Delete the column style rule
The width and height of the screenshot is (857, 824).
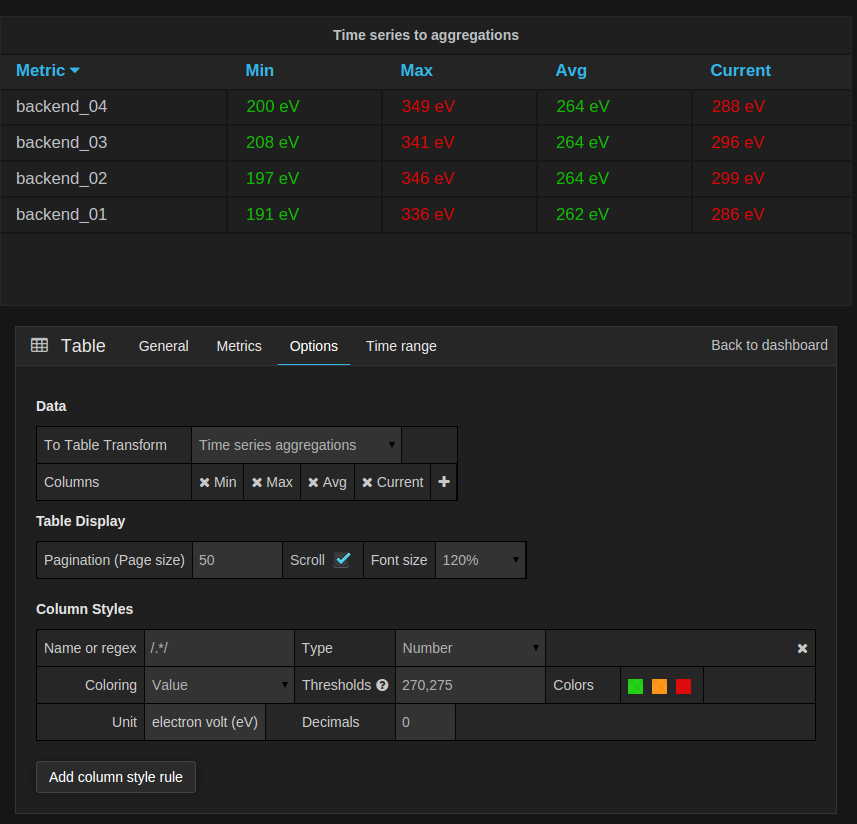click(802, 648)
